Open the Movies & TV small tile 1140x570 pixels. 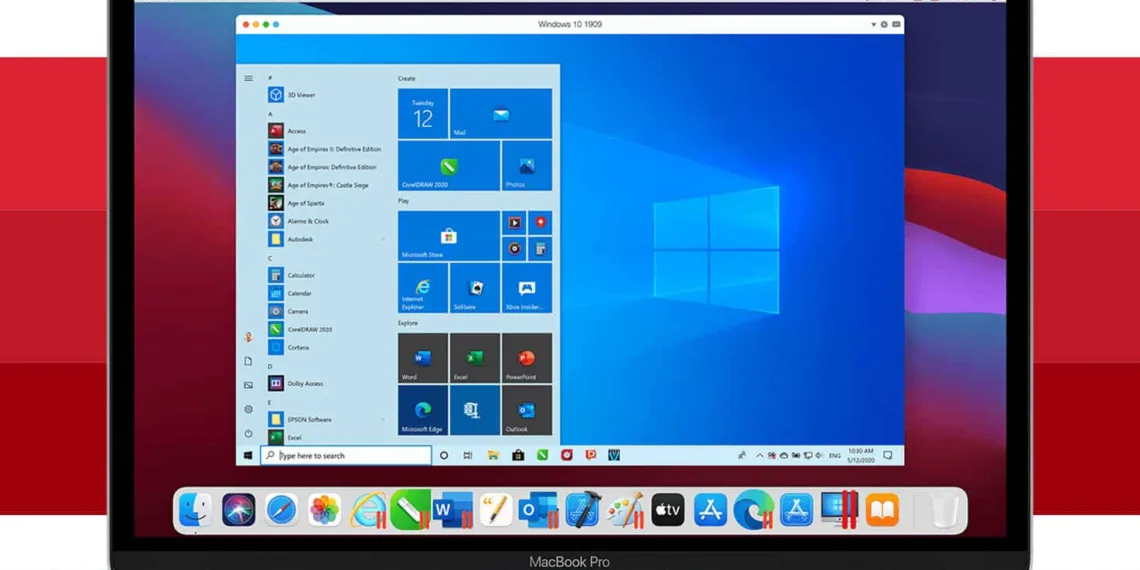(x=514, y=222)
